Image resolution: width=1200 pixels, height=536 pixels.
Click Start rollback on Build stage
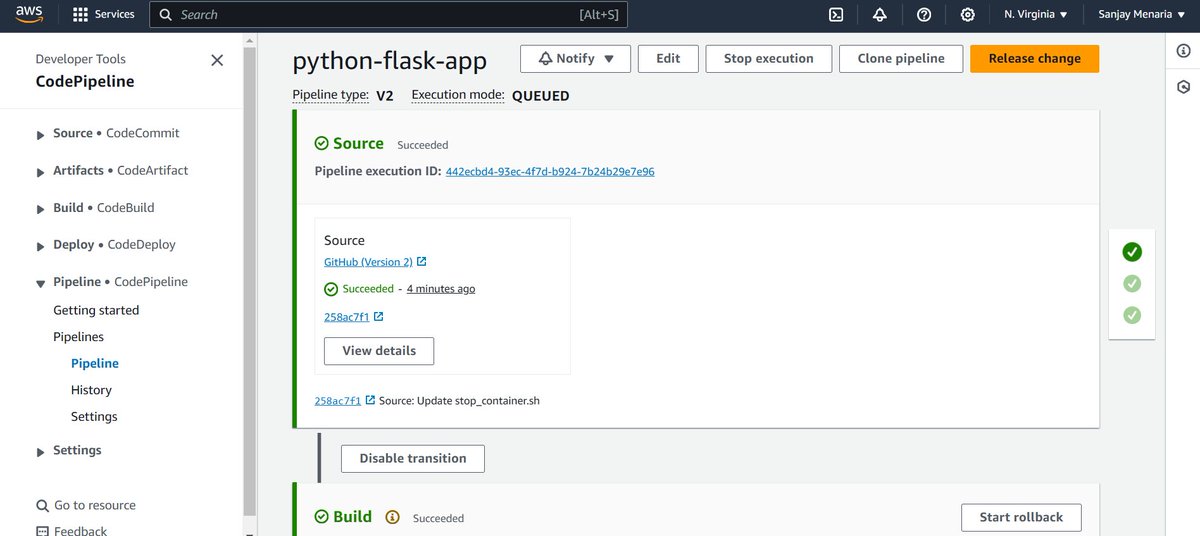point(1021,518)
